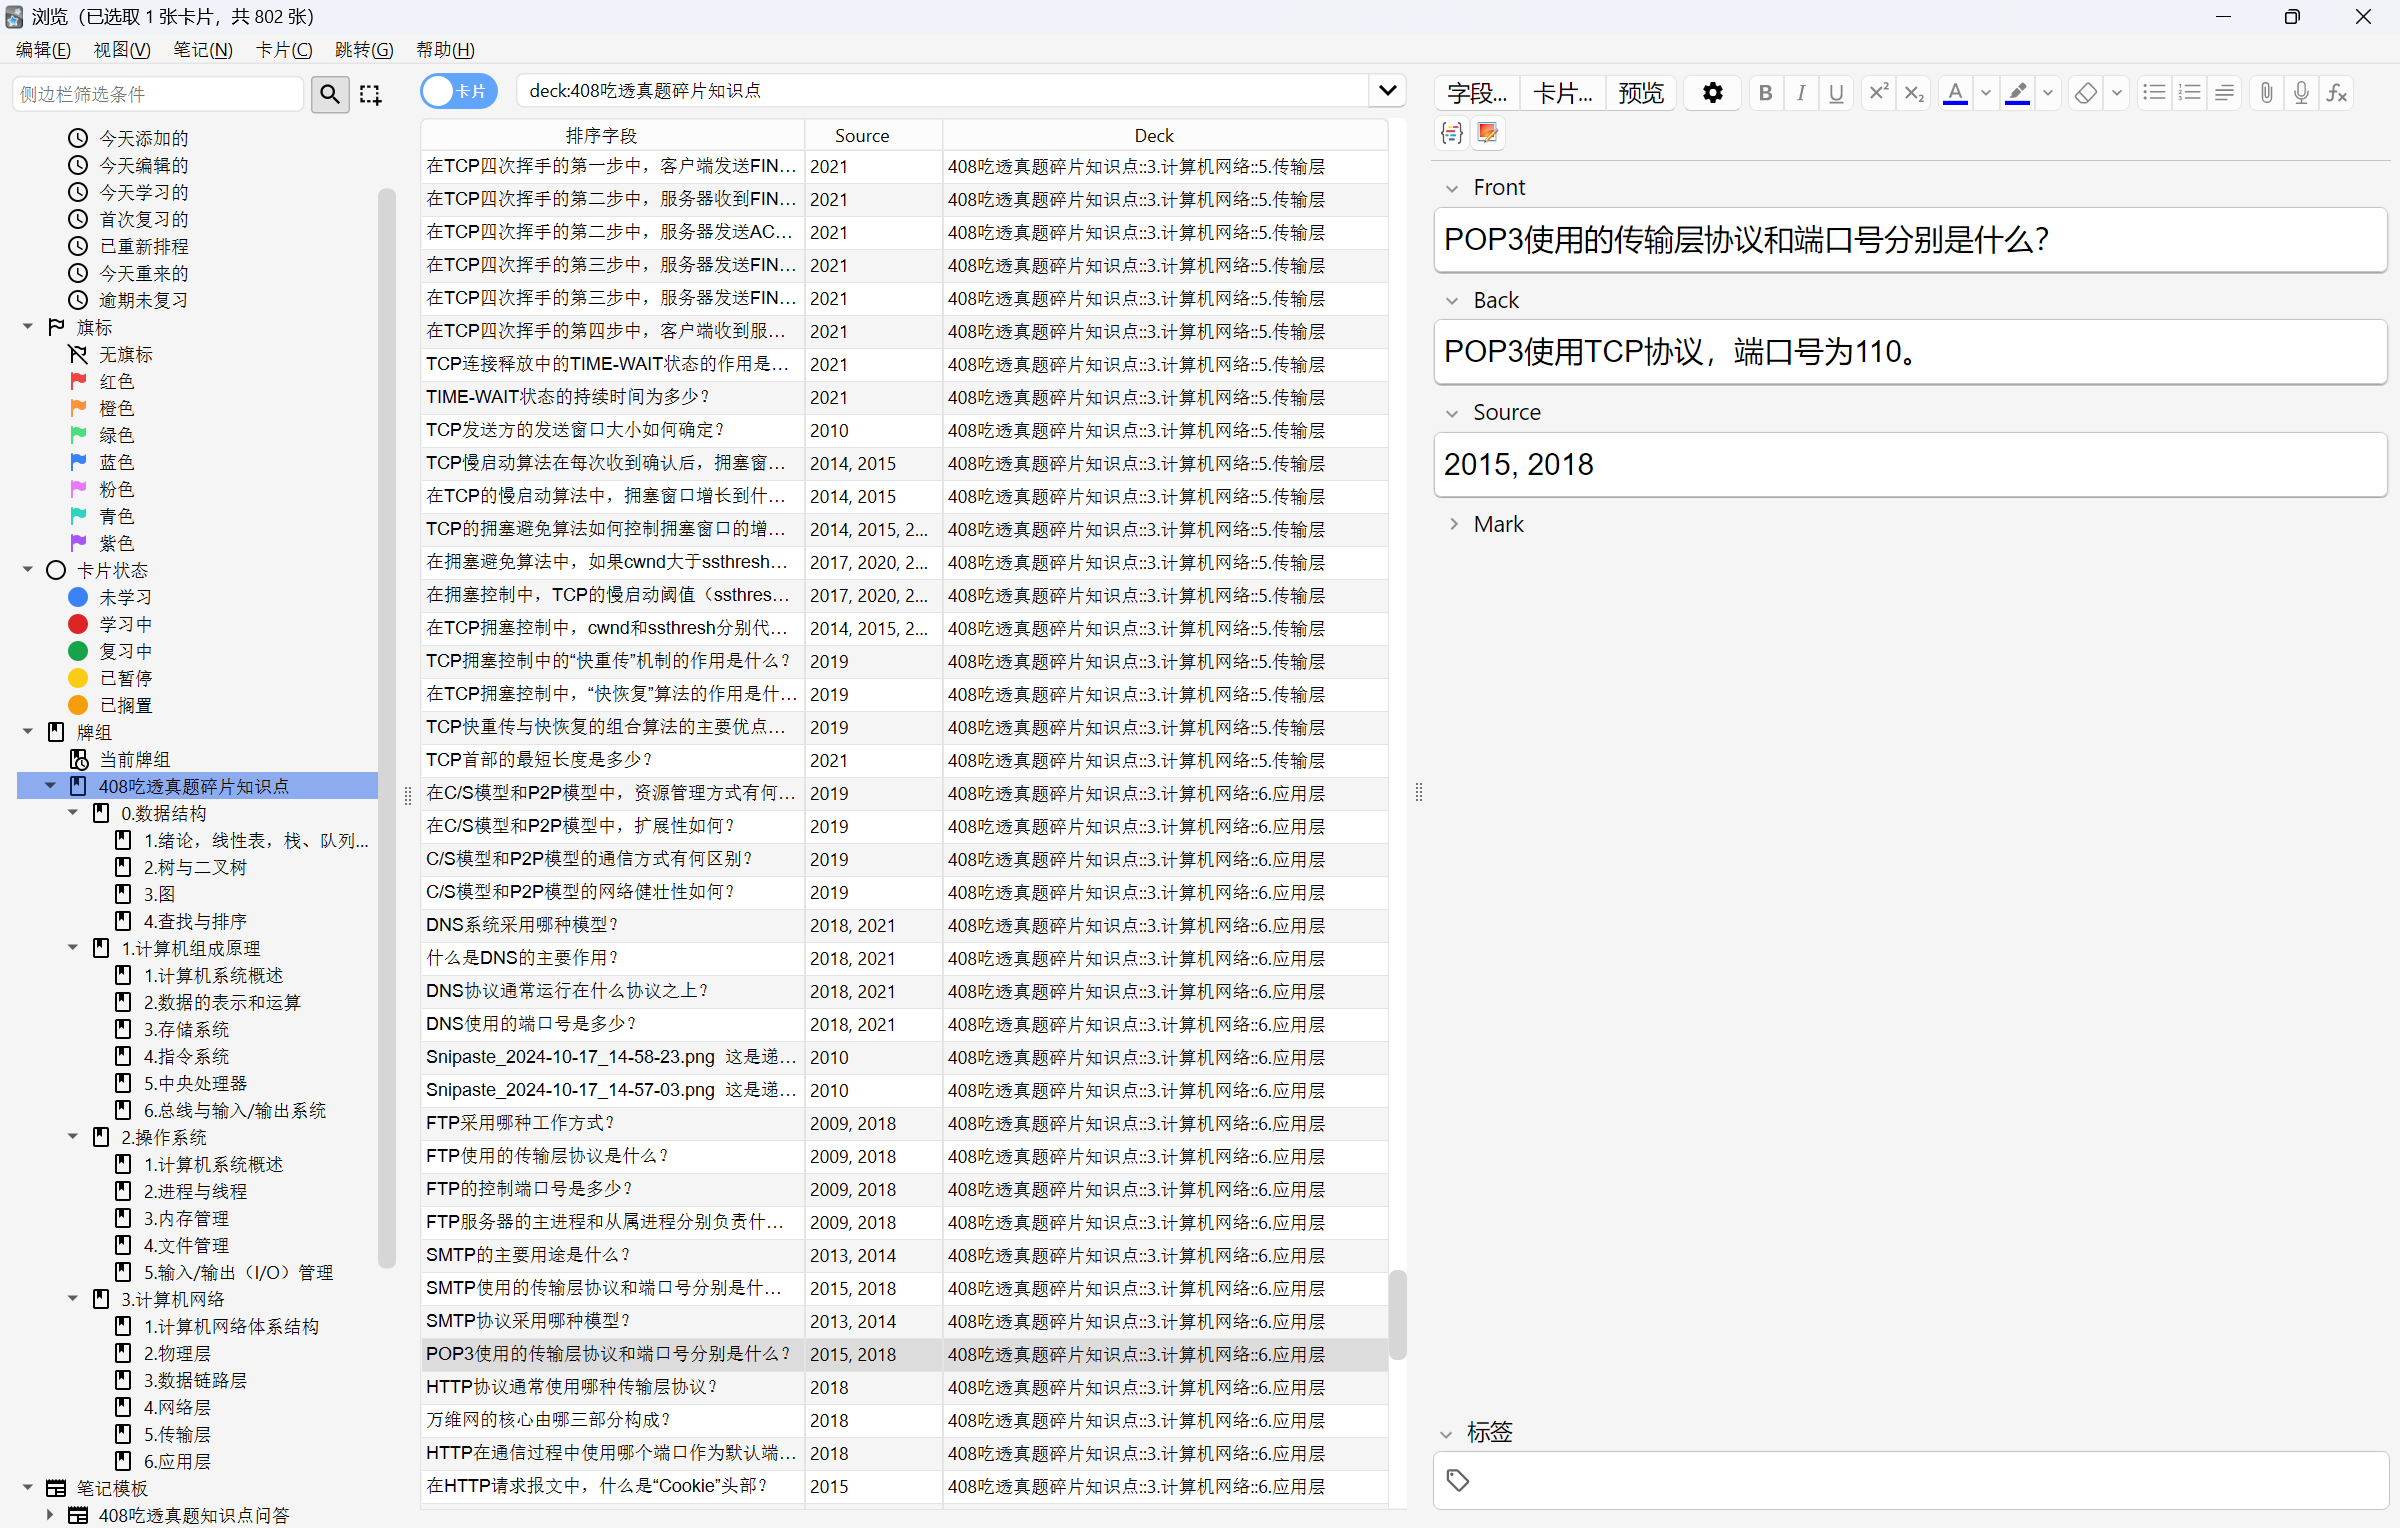Record audio with microphone icon
The width and height of the screenshot is (2400, 1528).
point(2302,93)
